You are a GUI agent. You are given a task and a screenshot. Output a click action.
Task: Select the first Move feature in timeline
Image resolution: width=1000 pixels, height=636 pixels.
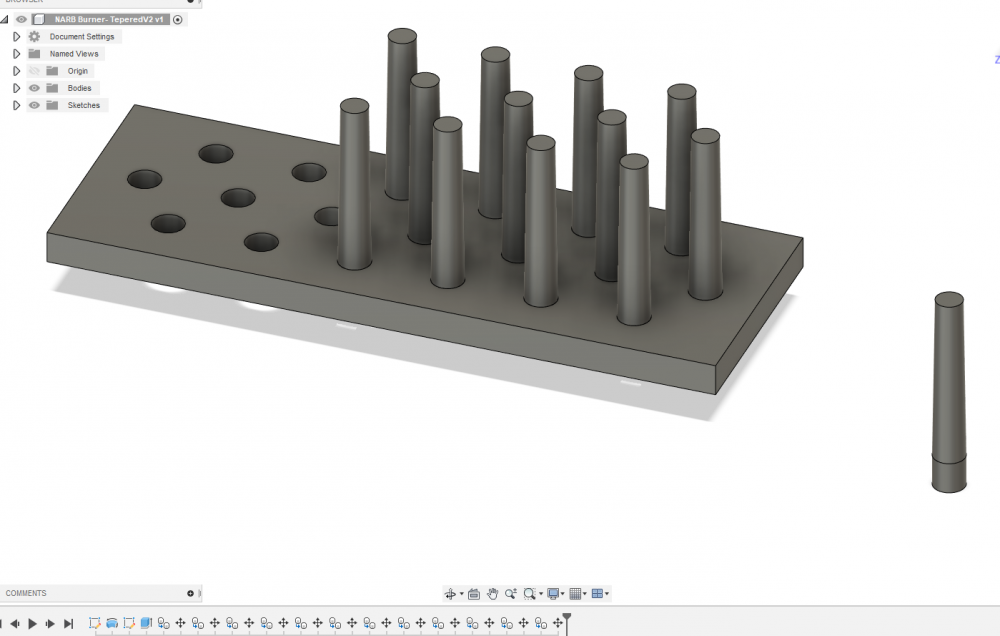[x=180, y=623]
